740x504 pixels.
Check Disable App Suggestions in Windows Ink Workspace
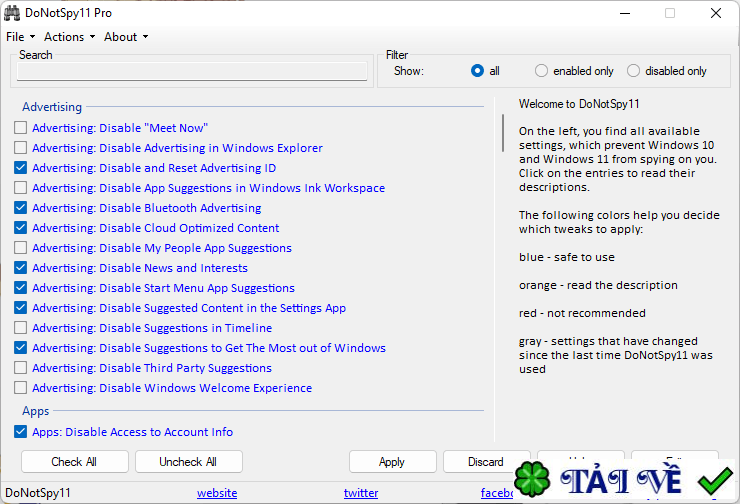click(20, 188)
